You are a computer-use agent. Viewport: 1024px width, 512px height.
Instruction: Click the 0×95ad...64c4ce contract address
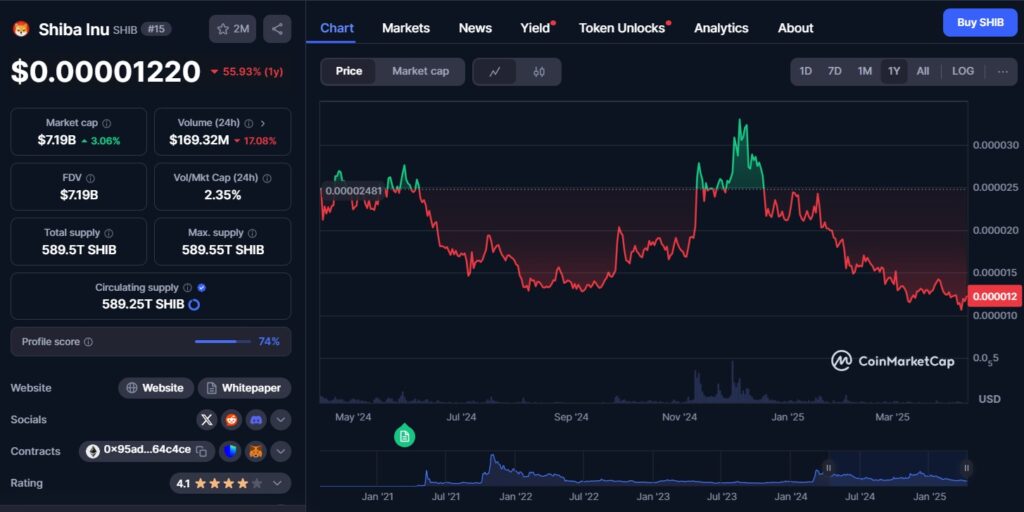point(147,450)
